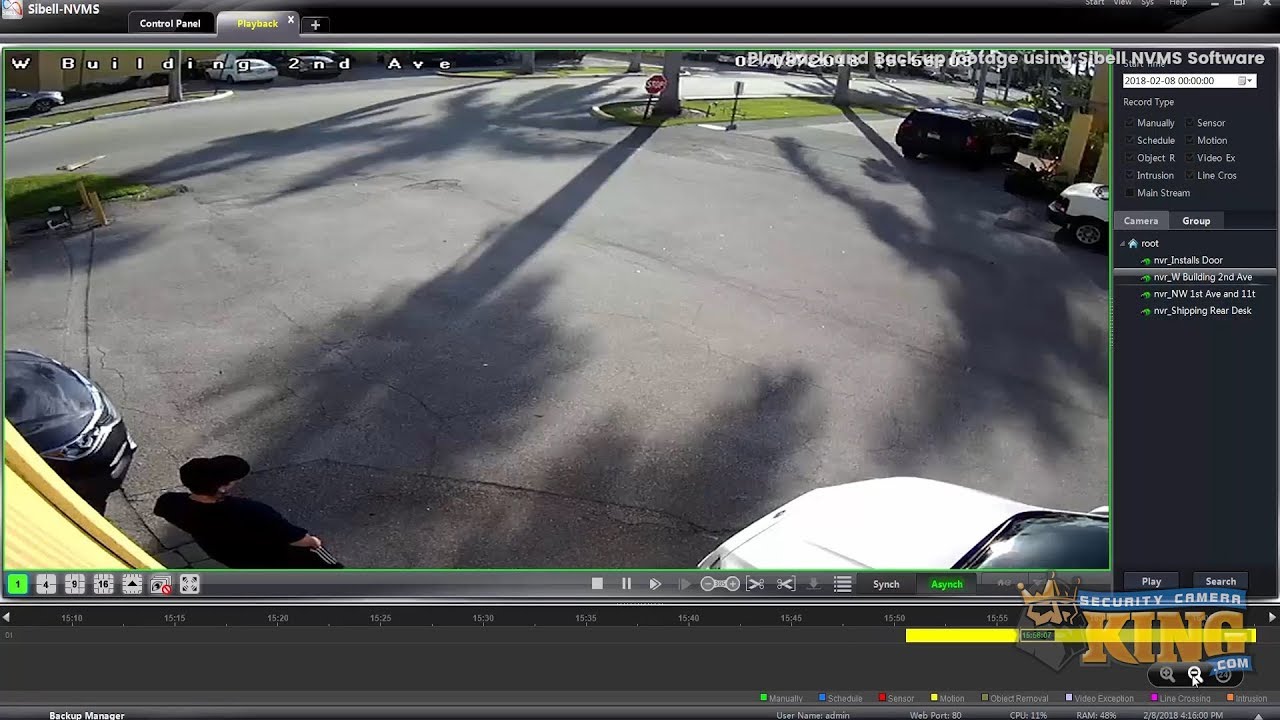Toggle the Video Ex record type checkbox

1190,158
